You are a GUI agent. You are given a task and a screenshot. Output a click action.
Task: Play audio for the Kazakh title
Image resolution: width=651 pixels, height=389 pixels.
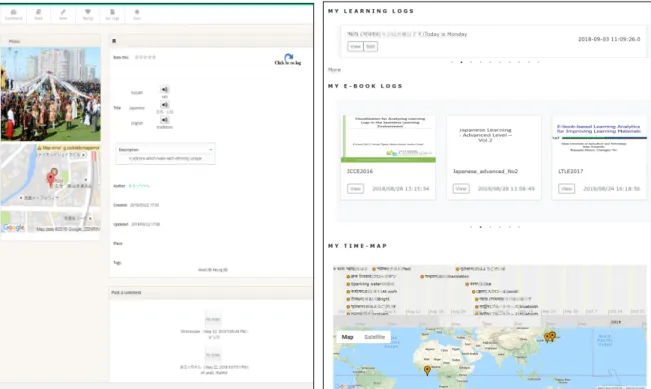[165, 89]
